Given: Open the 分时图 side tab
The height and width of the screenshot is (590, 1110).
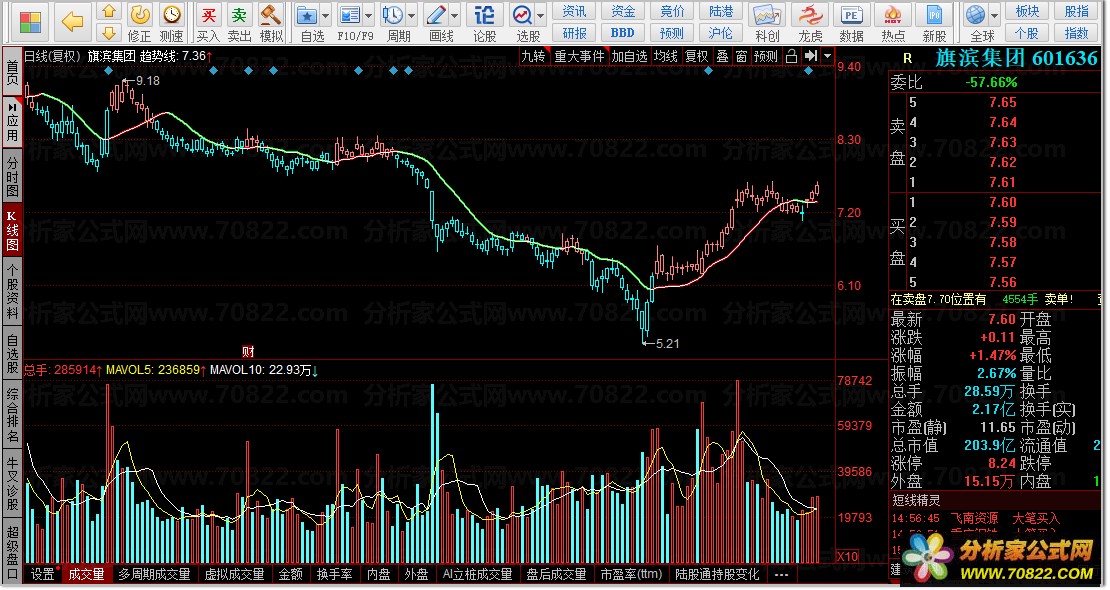Looking at the screenshot, I should [x=12, y=176].
